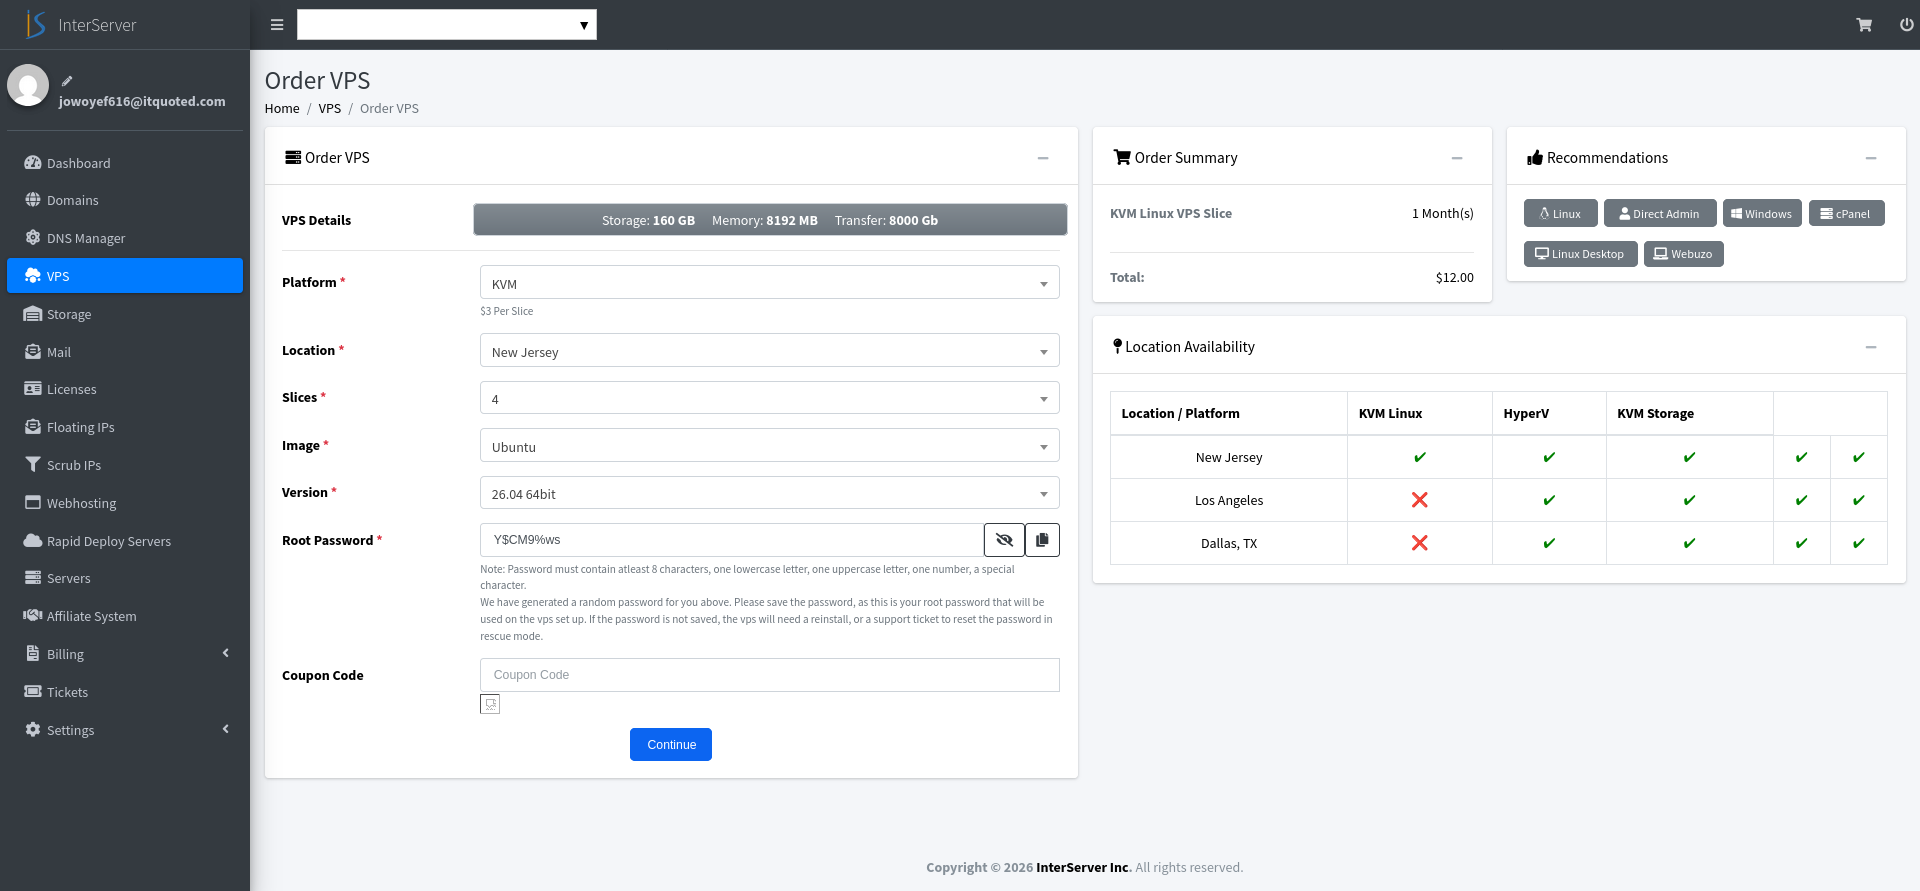1920x891 pixels.
Task: Open Storage in sidebar
Action: pos(125,314)
